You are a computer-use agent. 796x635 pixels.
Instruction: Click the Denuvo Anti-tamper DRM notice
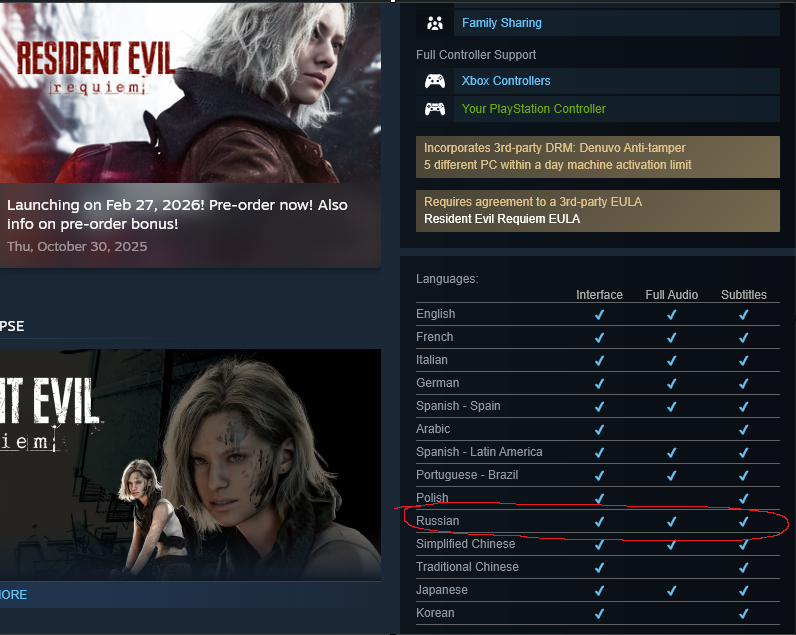tap(598, 157)
